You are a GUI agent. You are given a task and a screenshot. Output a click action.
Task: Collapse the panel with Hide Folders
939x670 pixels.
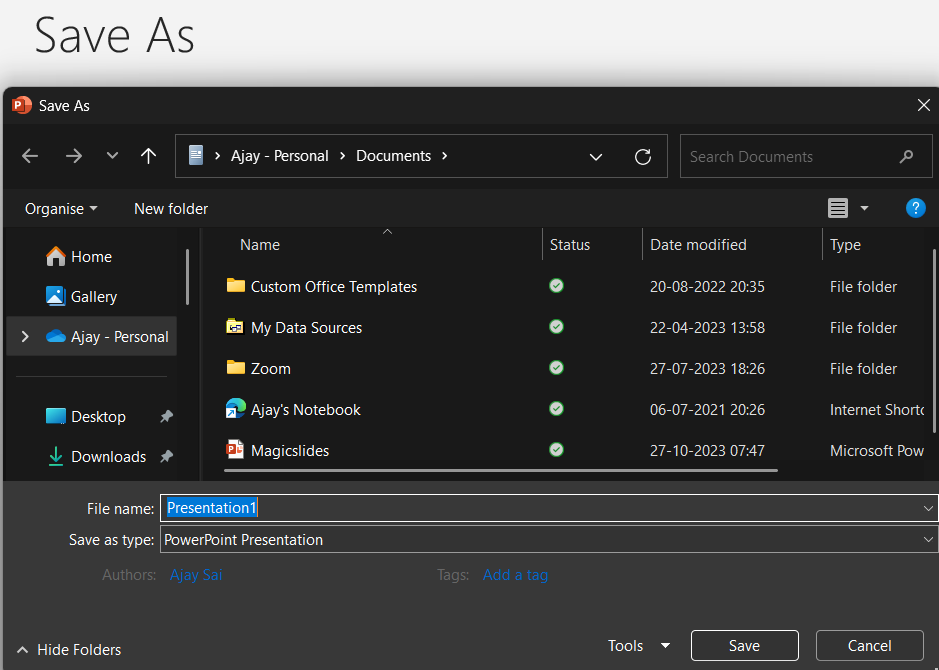pos(69,650)
